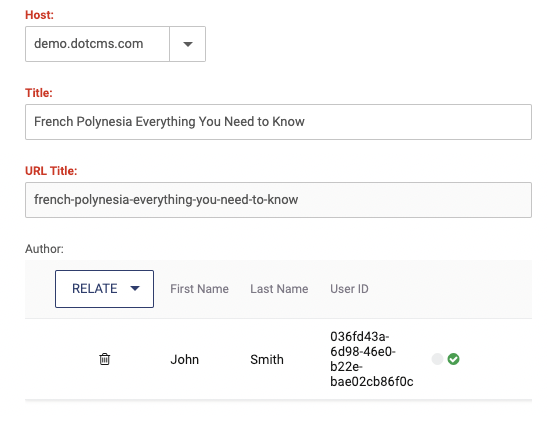Click the user ID starting 036fd43a

click(372, 359)
